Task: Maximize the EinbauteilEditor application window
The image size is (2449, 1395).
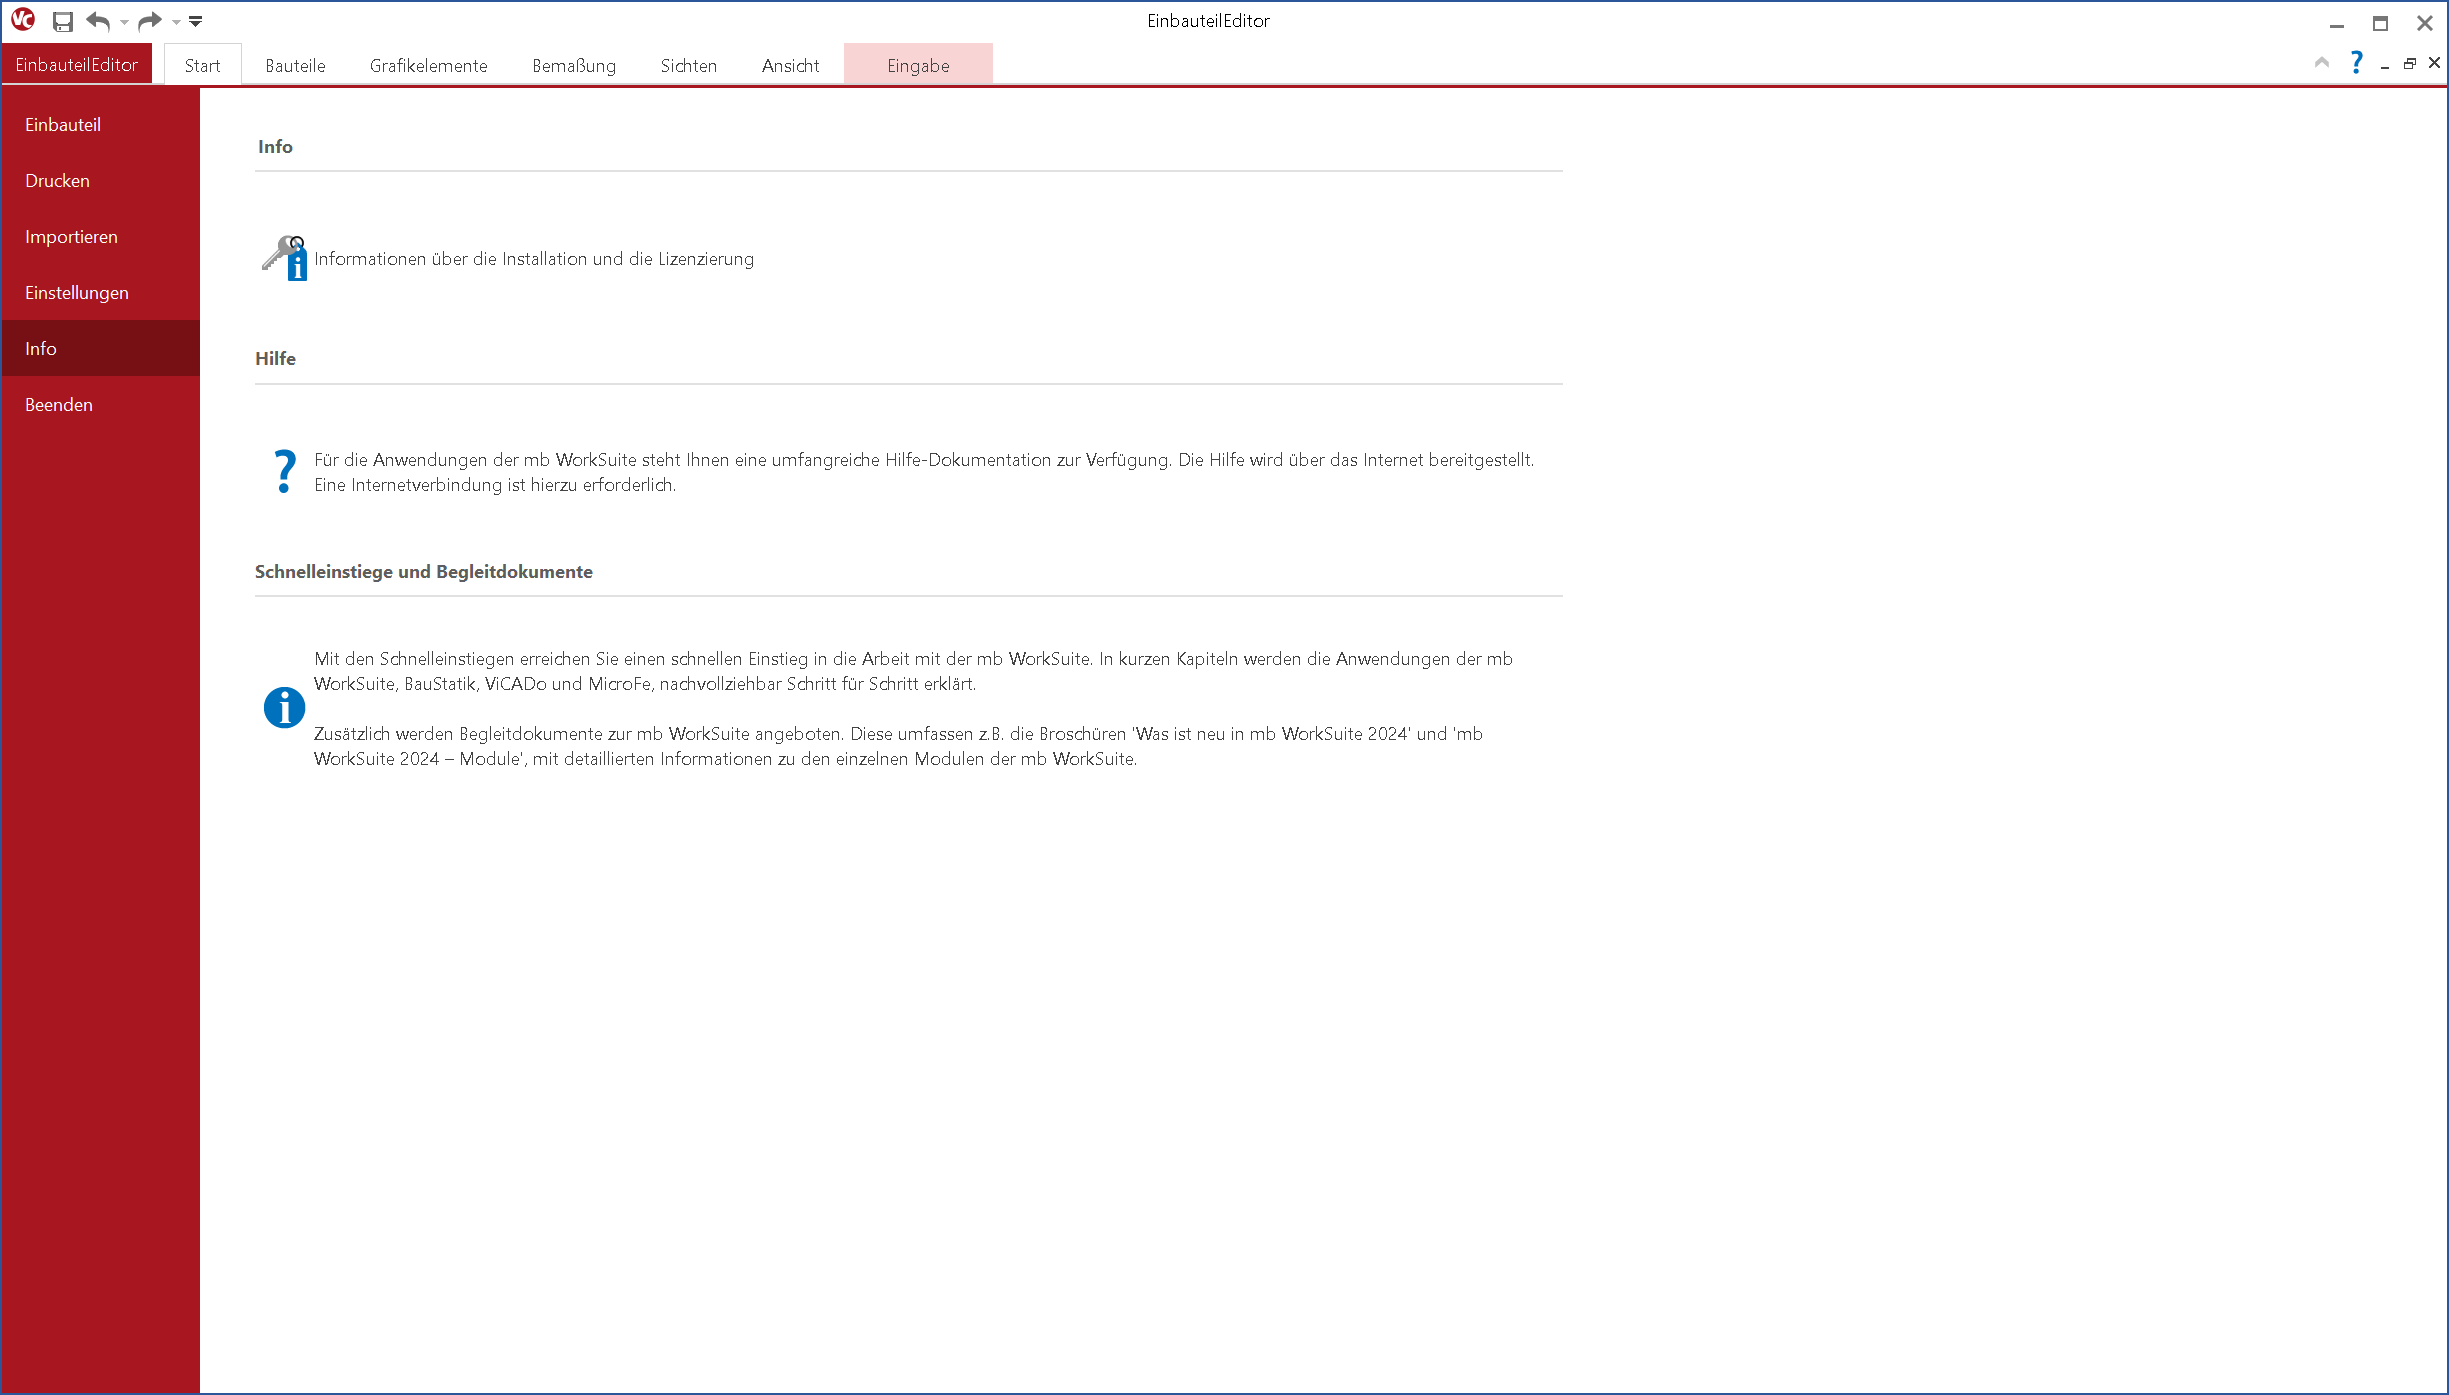Action: coord(2381,23)
